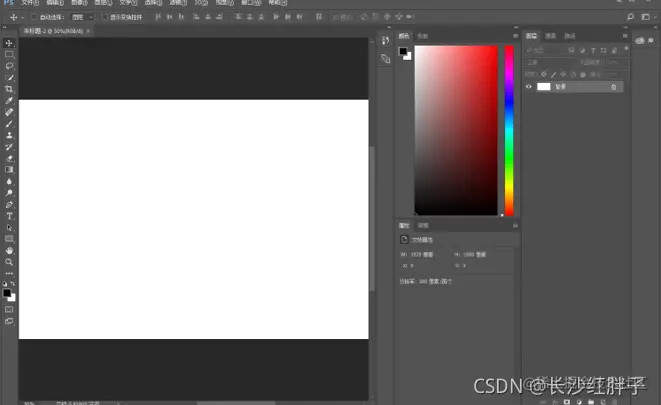The height and width of the screenshot is (405, 661).
Task: Change the screen mode button
Action: (x=9, y=321)
